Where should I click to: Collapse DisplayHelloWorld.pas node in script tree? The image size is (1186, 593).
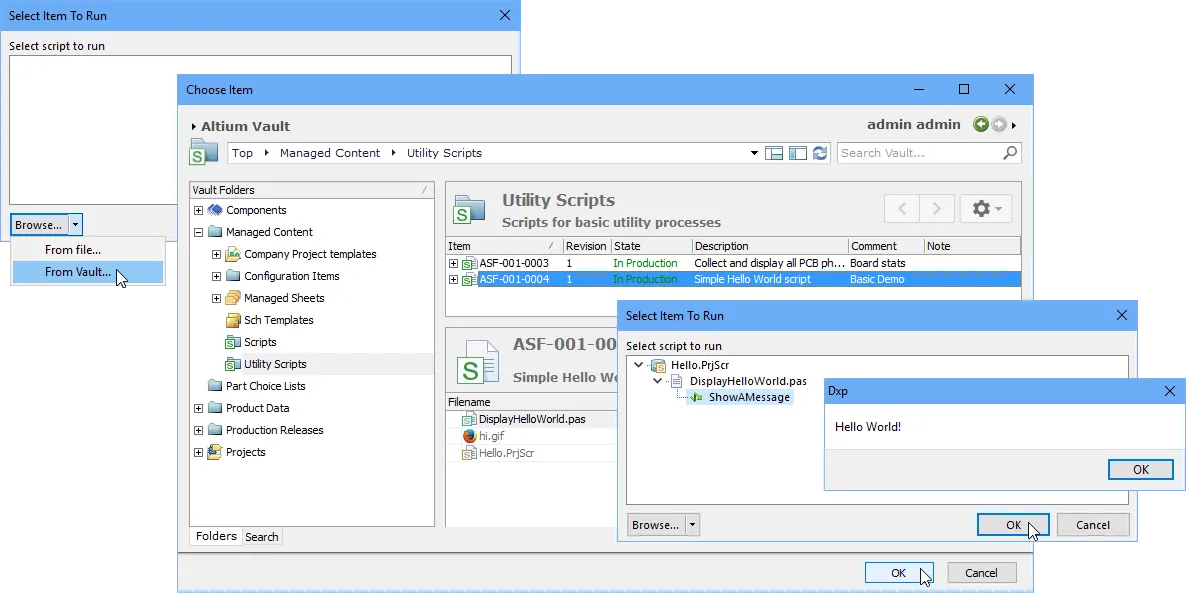[657, 380]
